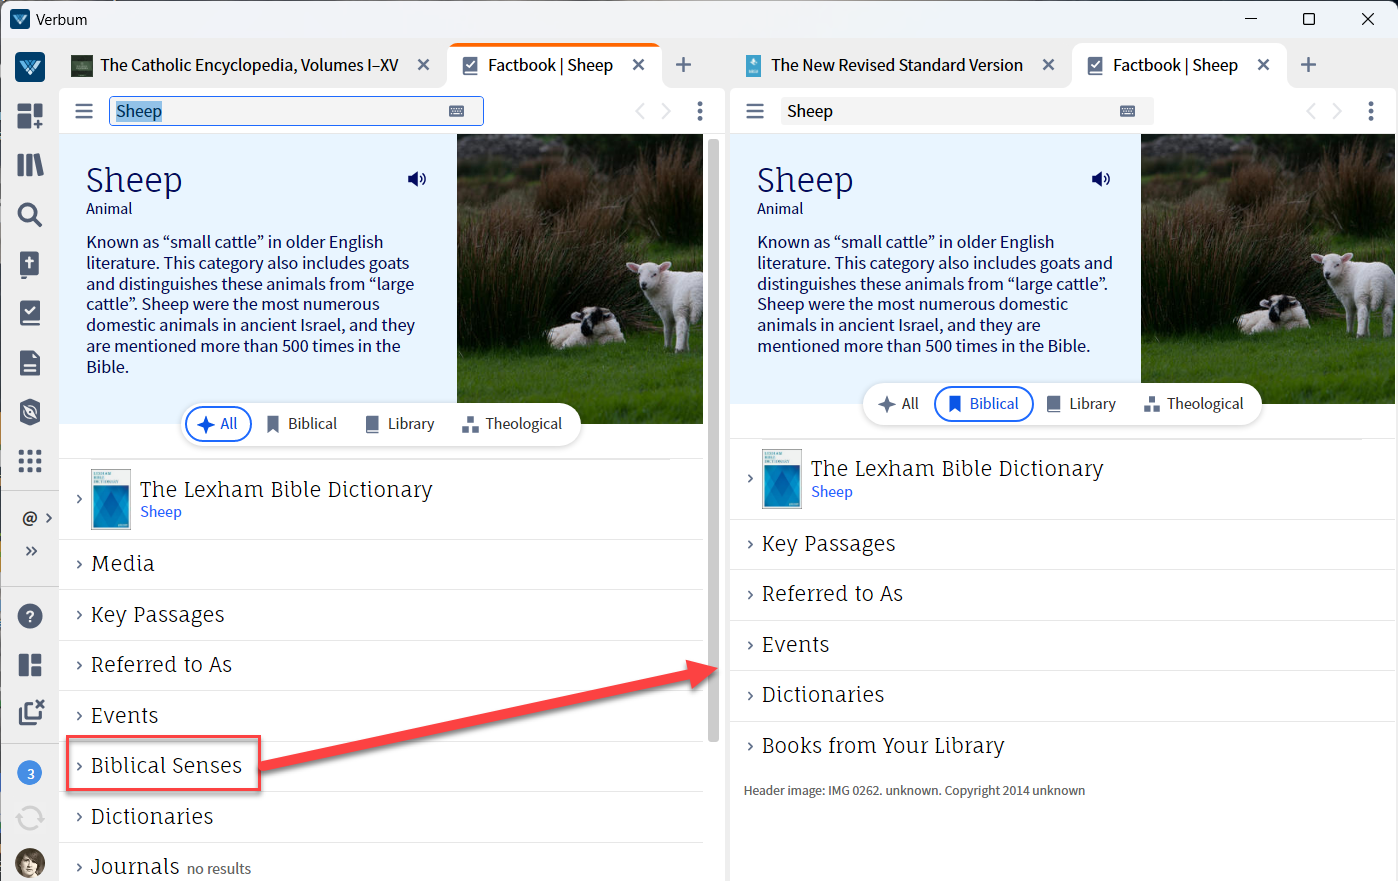Select the Theological filter in left panel
Screen dimensions: 1398x881
pos(512,424)
